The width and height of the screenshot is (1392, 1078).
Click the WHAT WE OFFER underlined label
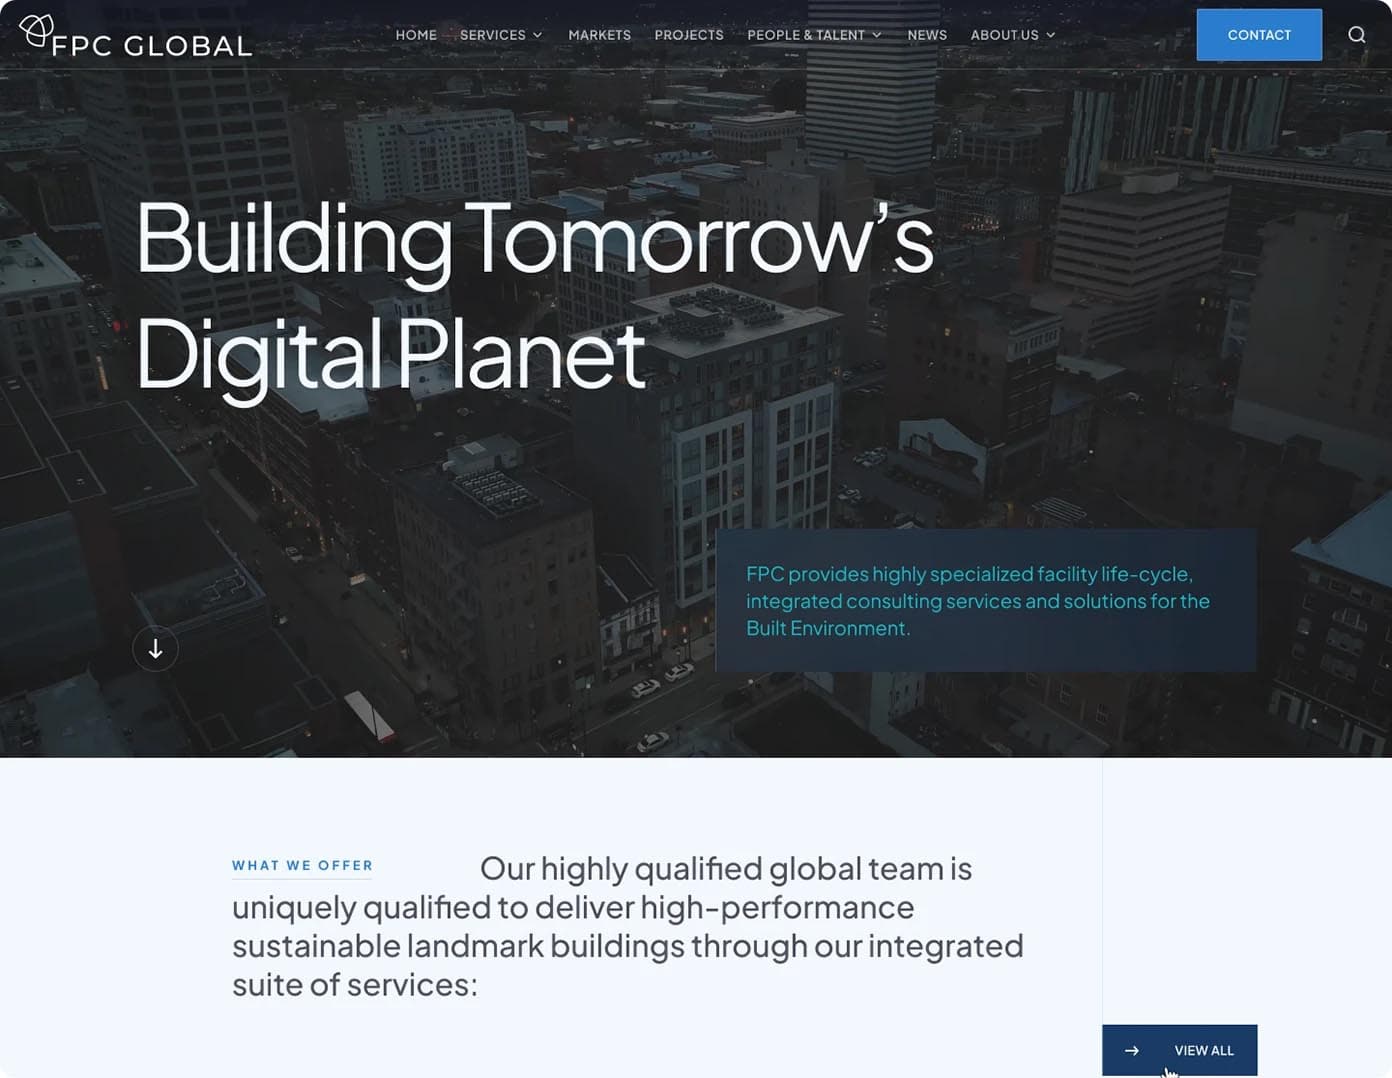(x=302, y=865)
